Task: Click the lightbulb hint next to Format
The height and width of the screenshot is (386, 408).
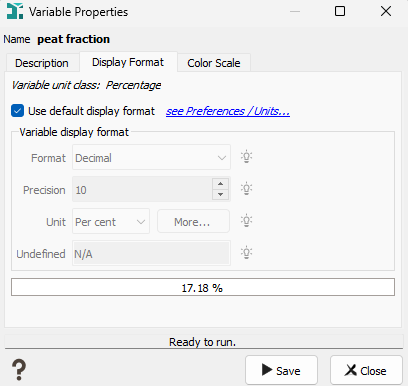Action: [246, 157]
